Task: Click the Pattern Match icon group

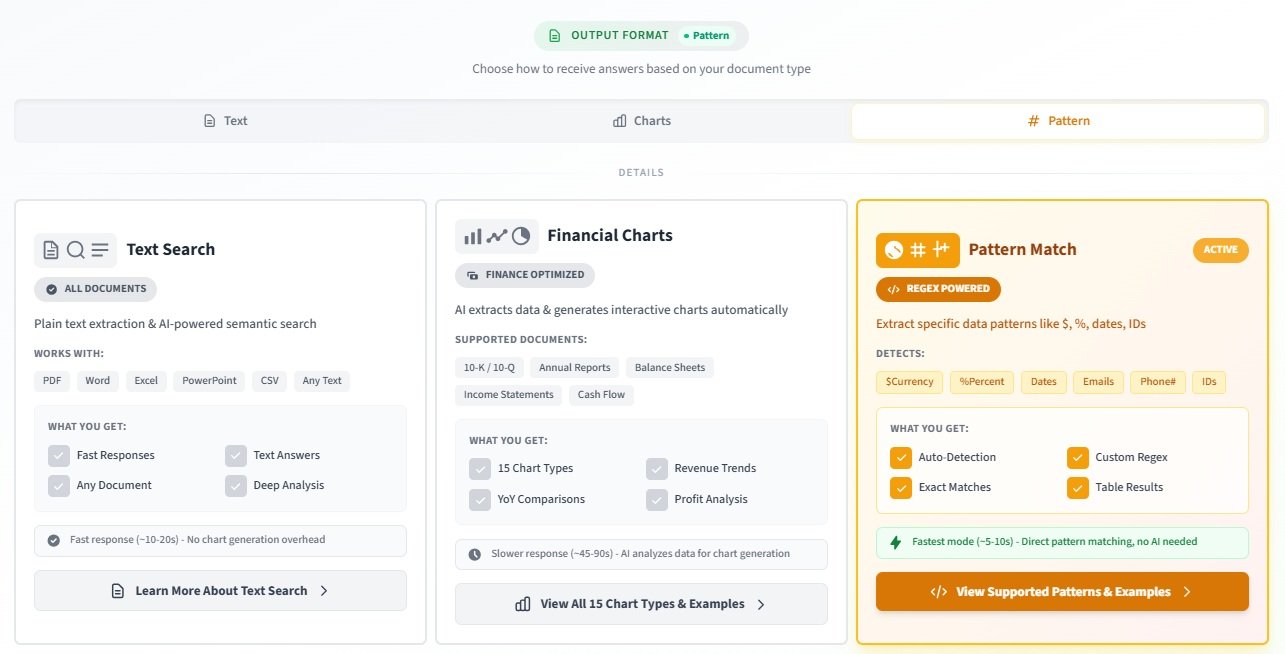Action: pos(917,250)
